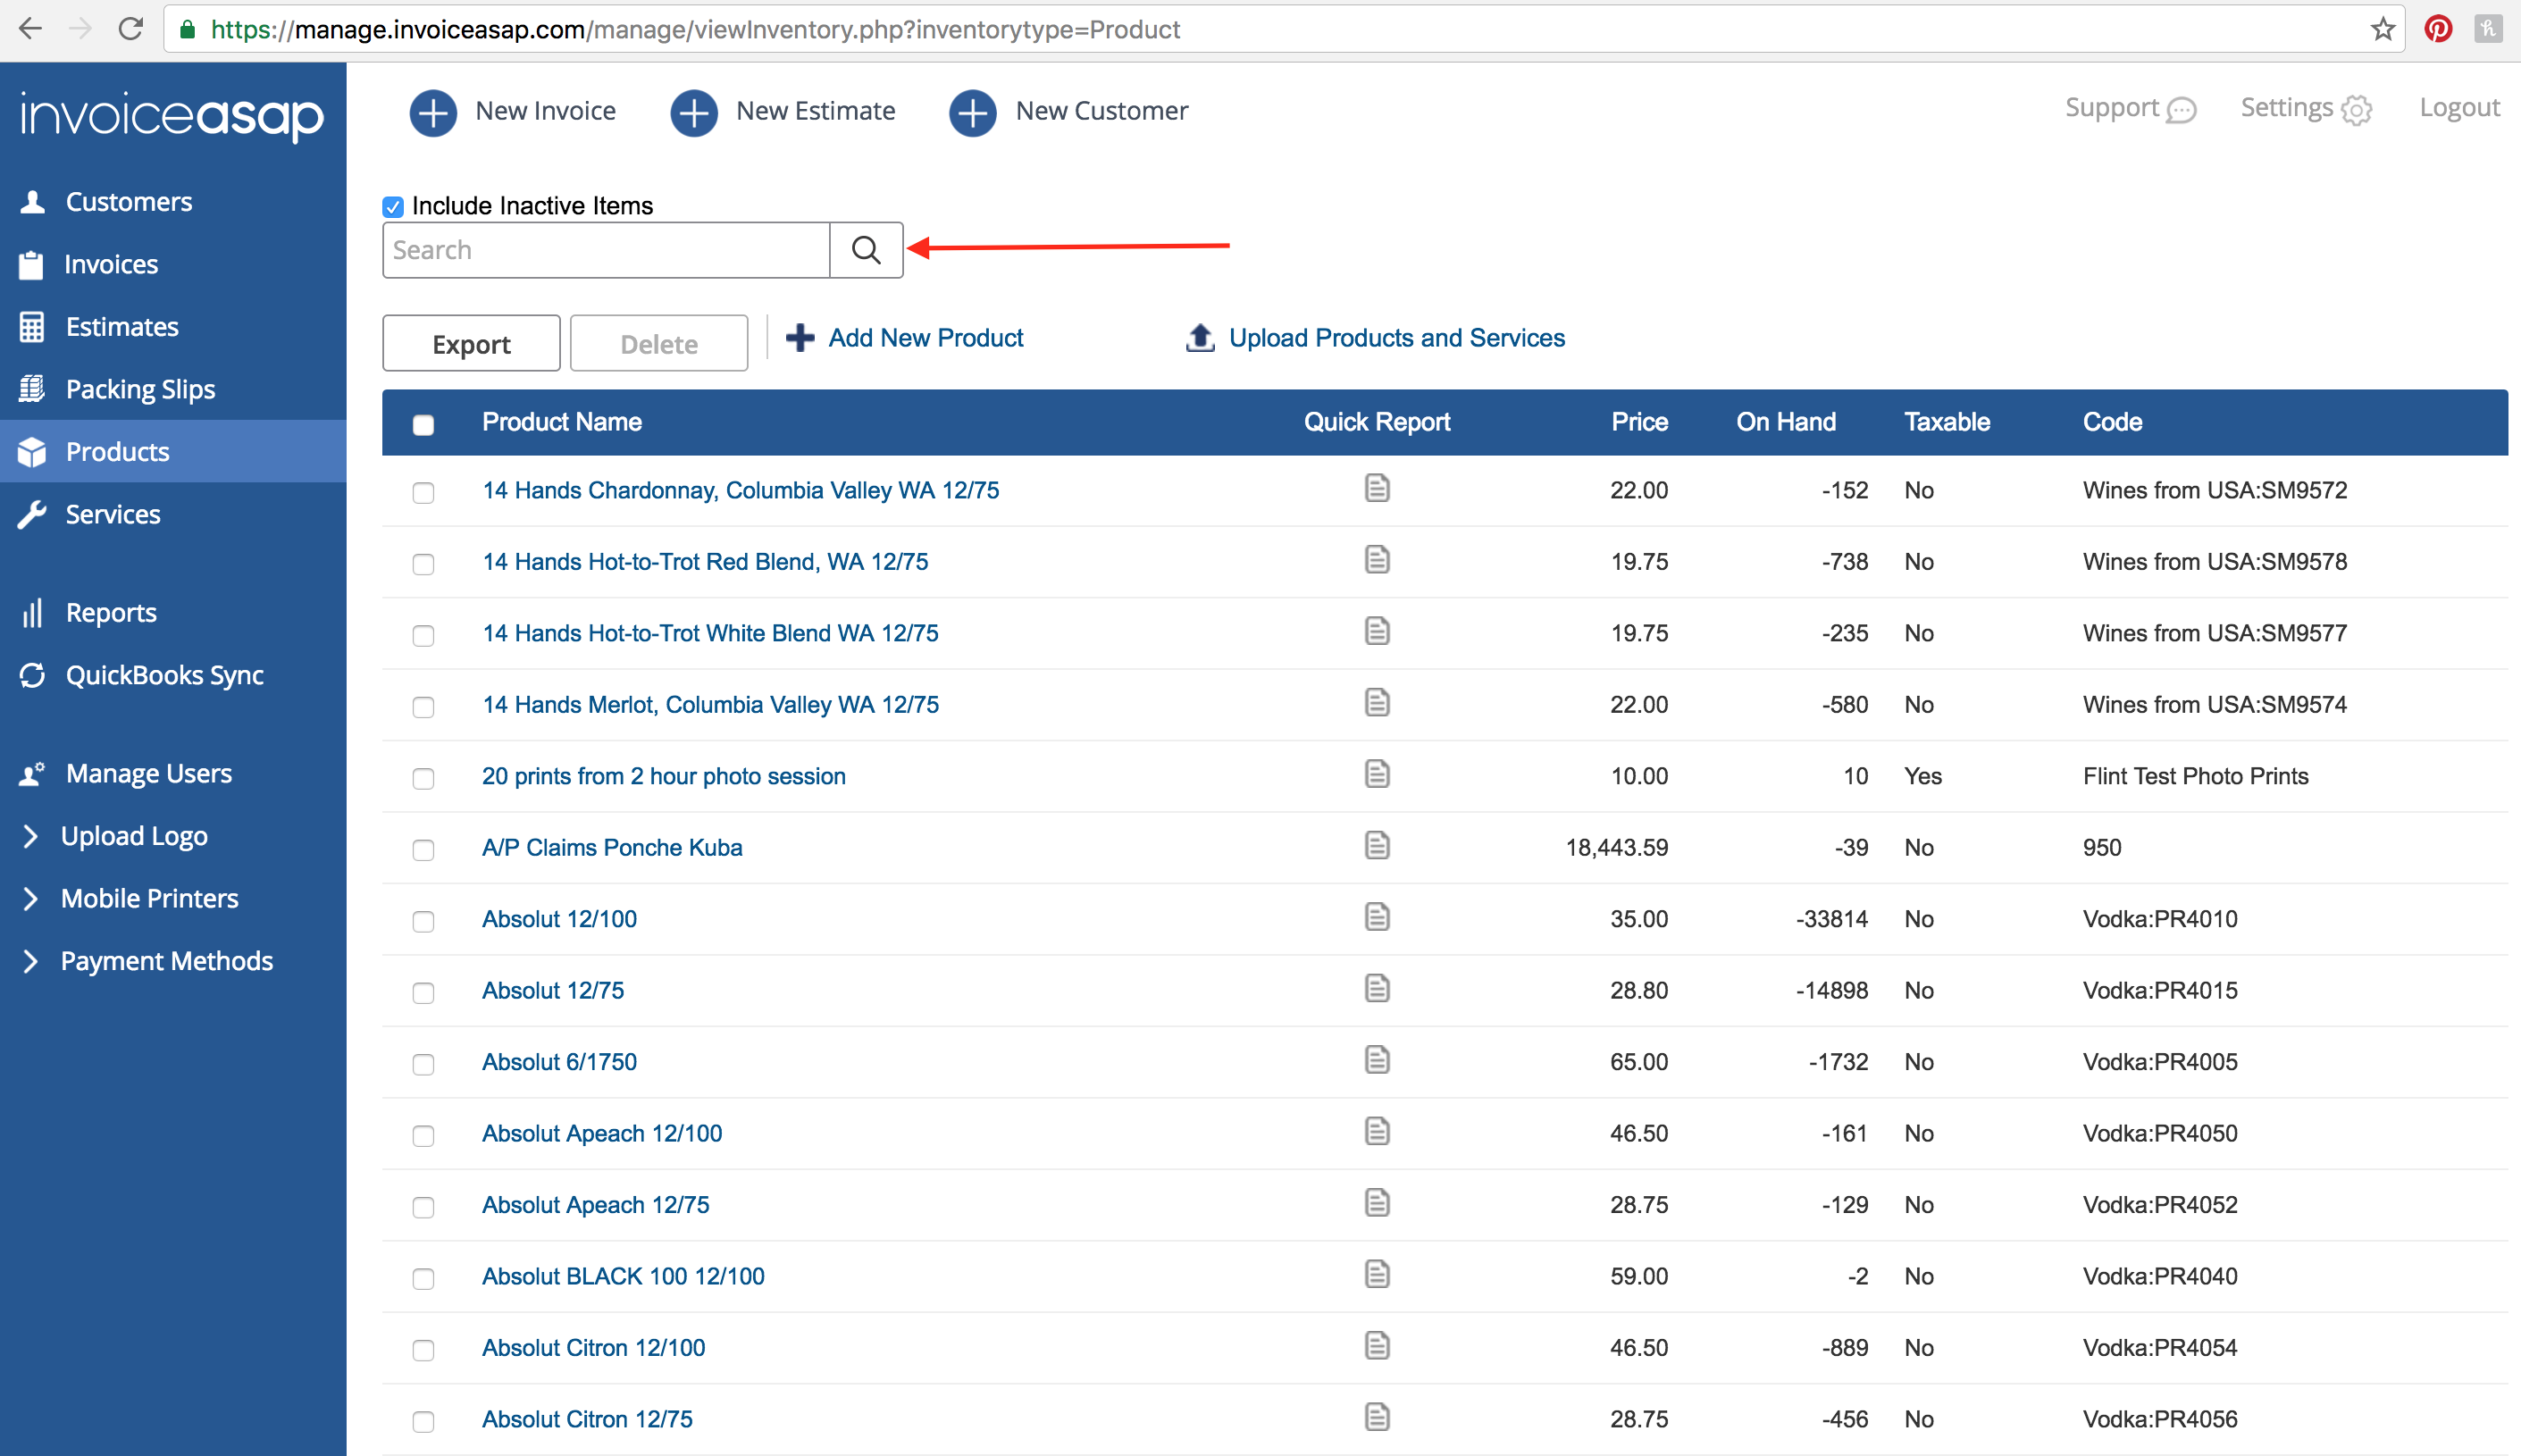This screenshot has width=2521, height=1456.
Task: Click the New Estimate plus icon
Action: [694, 112]
